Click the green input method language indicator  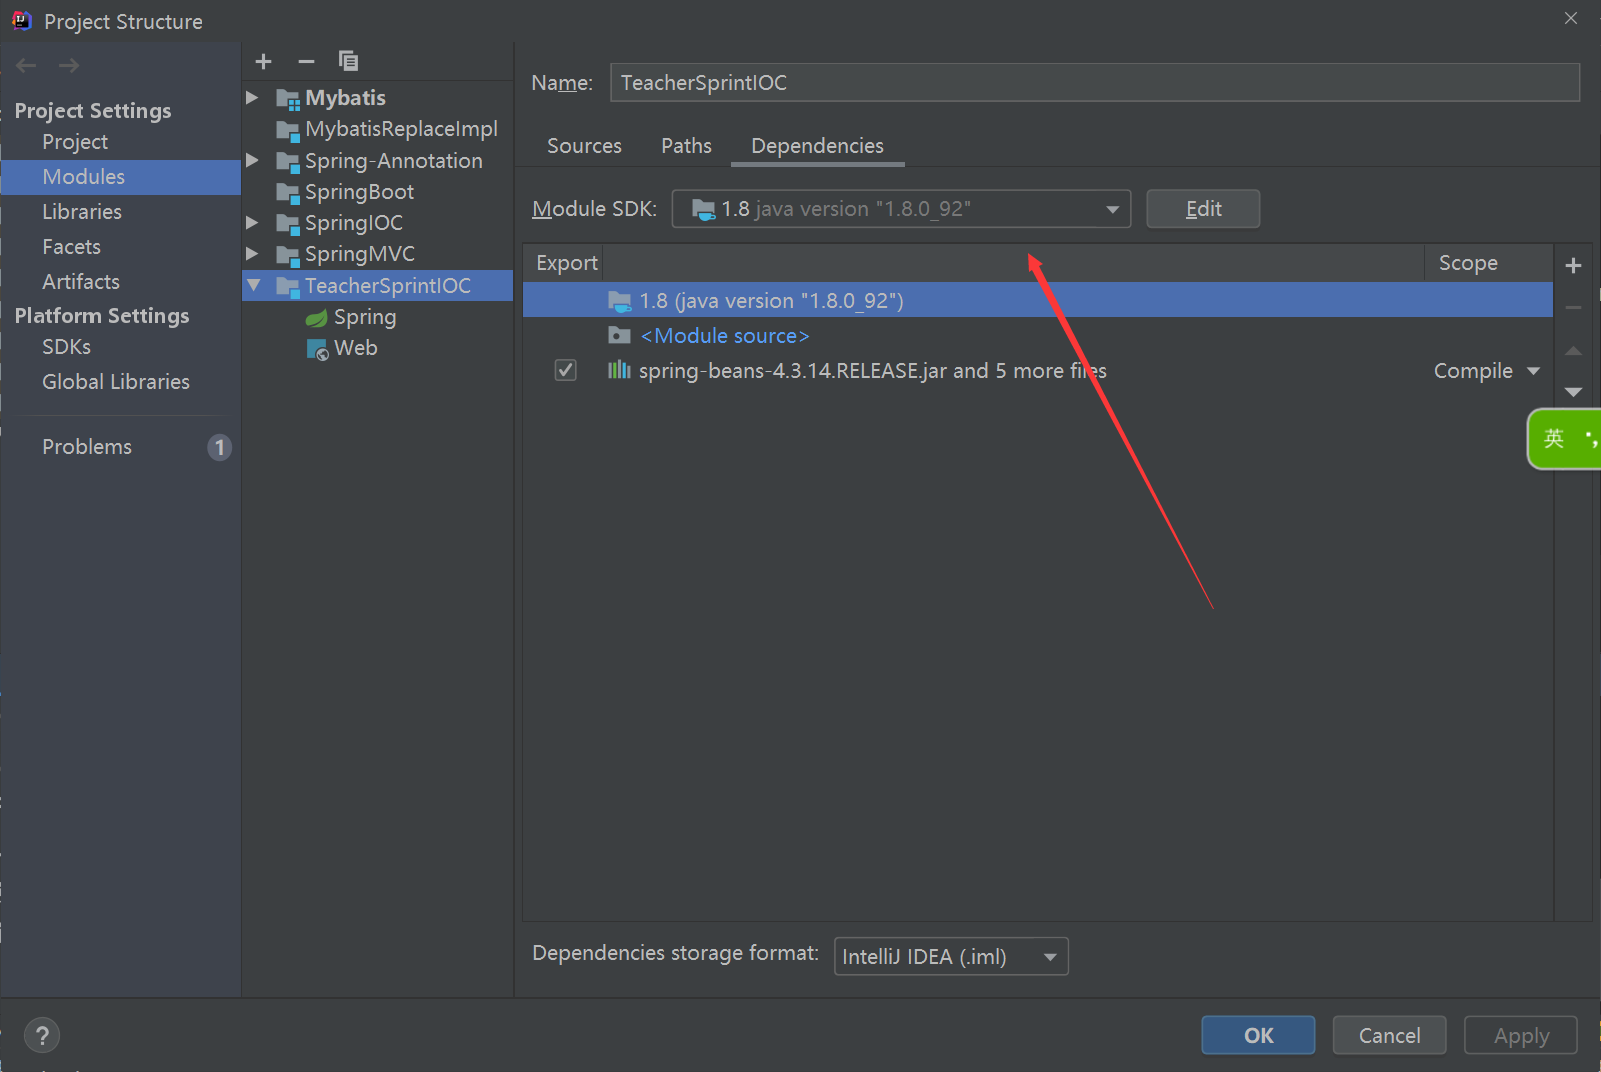coord(1564,438)
